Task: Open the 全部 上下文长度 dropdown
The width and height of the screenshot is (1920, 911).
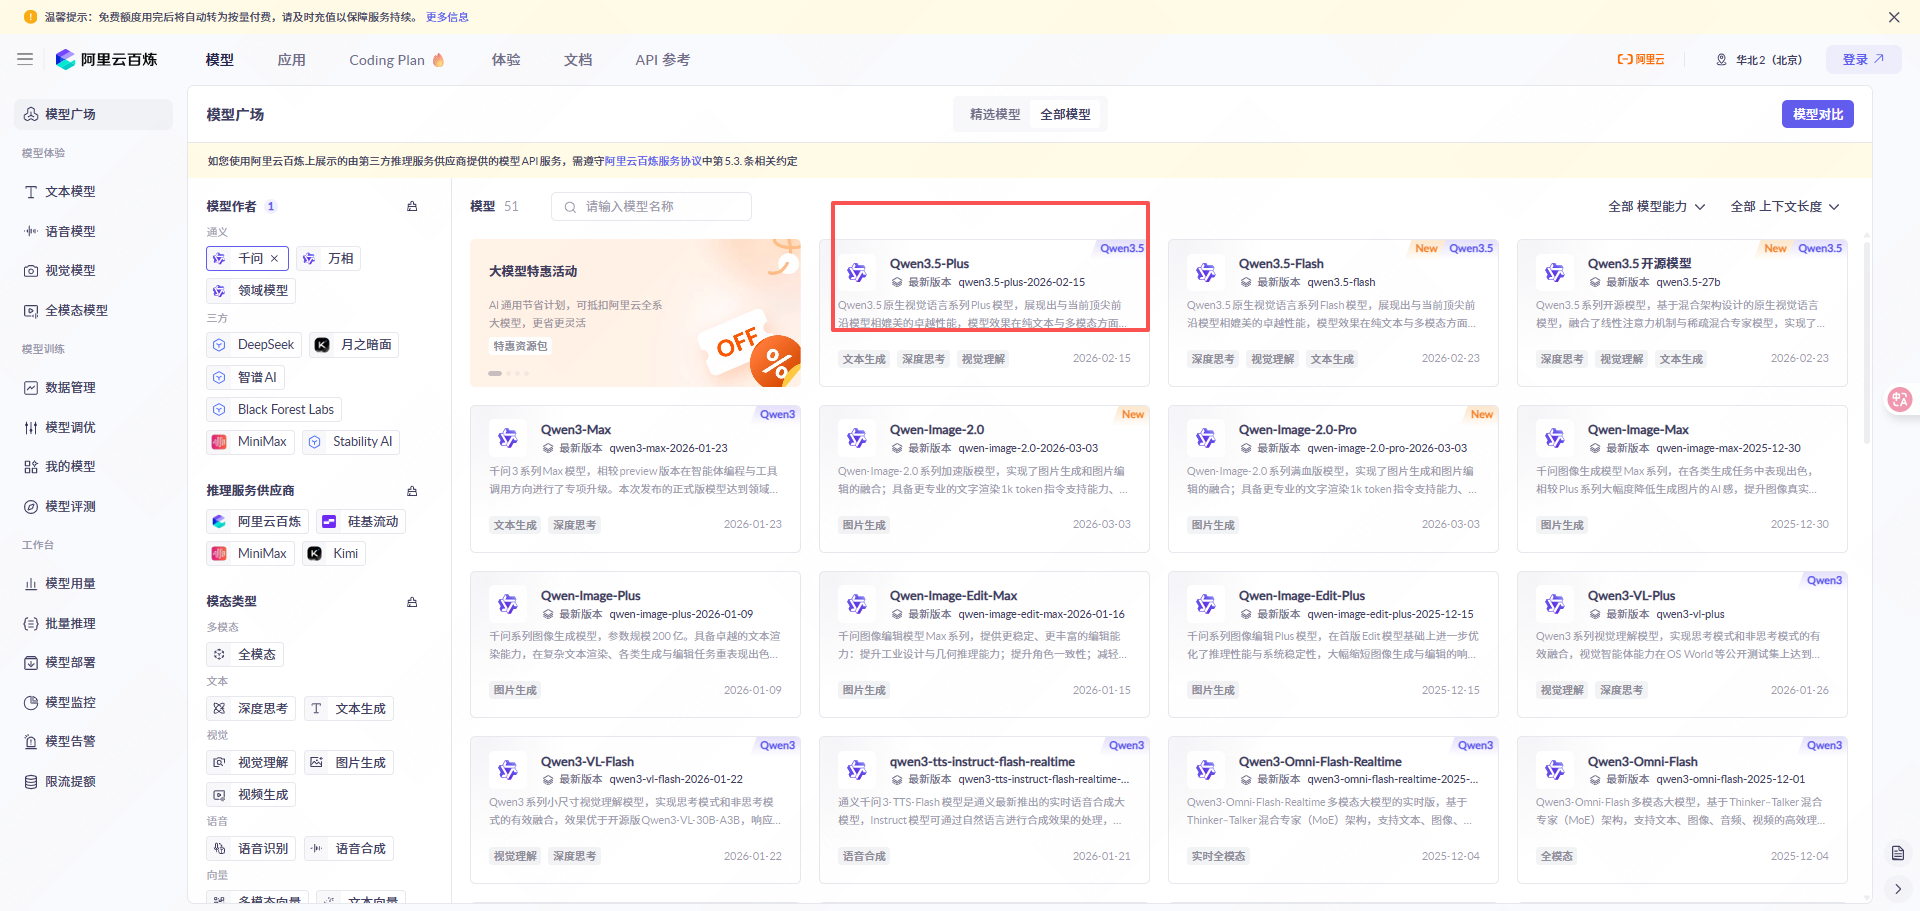Action: (x=1785, y=207)
